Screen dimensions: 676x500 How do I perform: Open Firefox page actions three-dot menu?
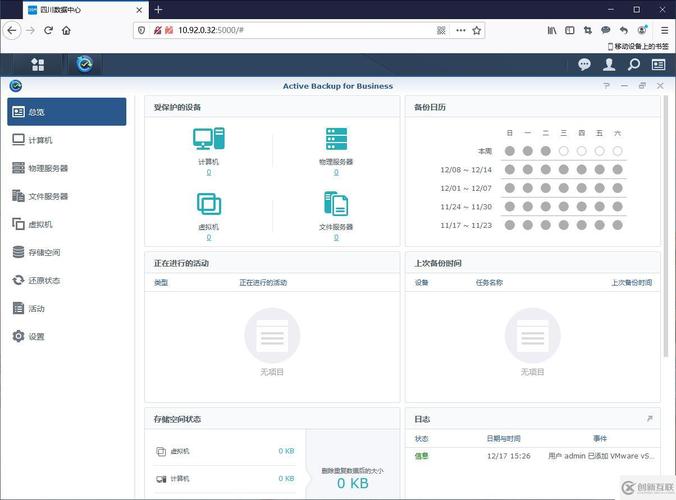click(x=460, y=30)
